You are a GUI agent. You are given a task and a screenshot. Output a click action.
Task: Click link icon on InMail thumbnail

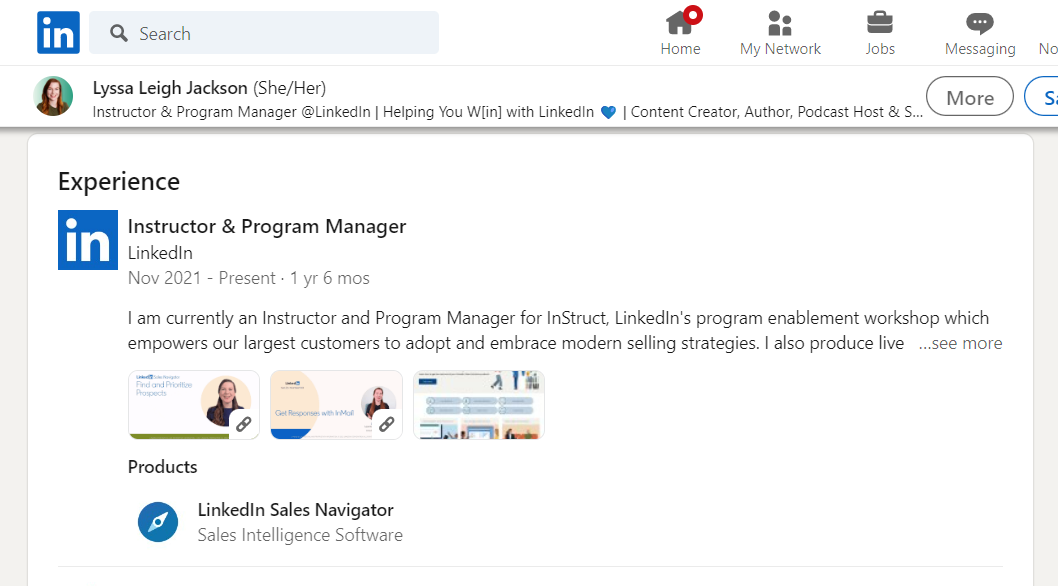click(386, 424)
